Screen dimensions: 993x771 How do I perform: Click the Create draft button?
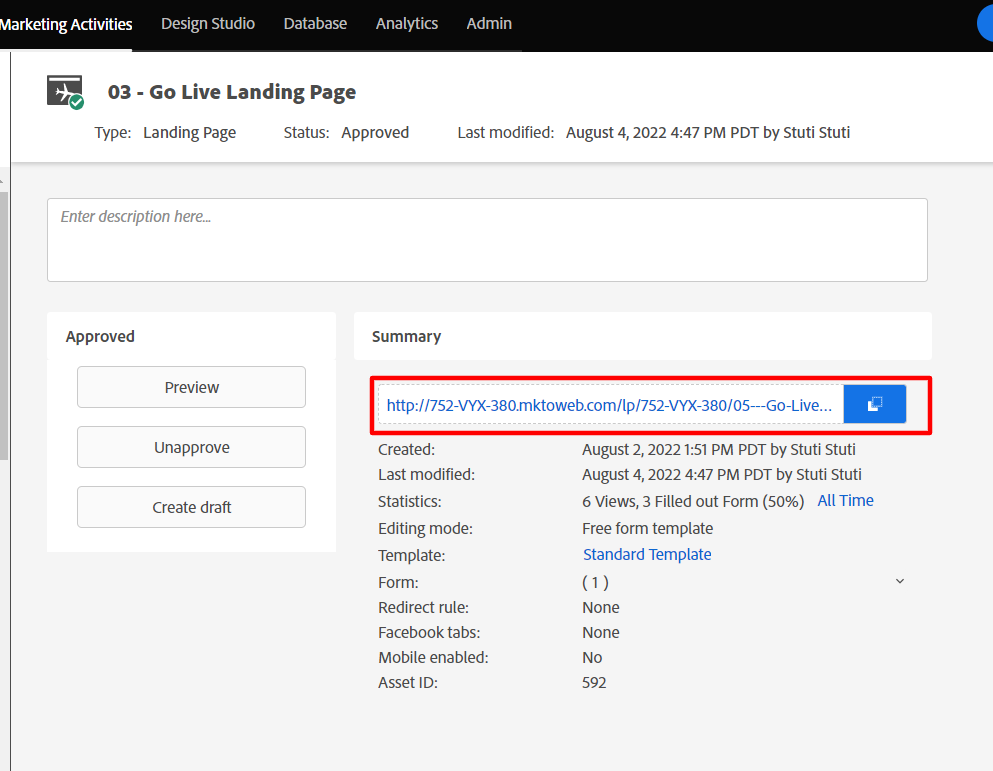(x=191, y=507)
